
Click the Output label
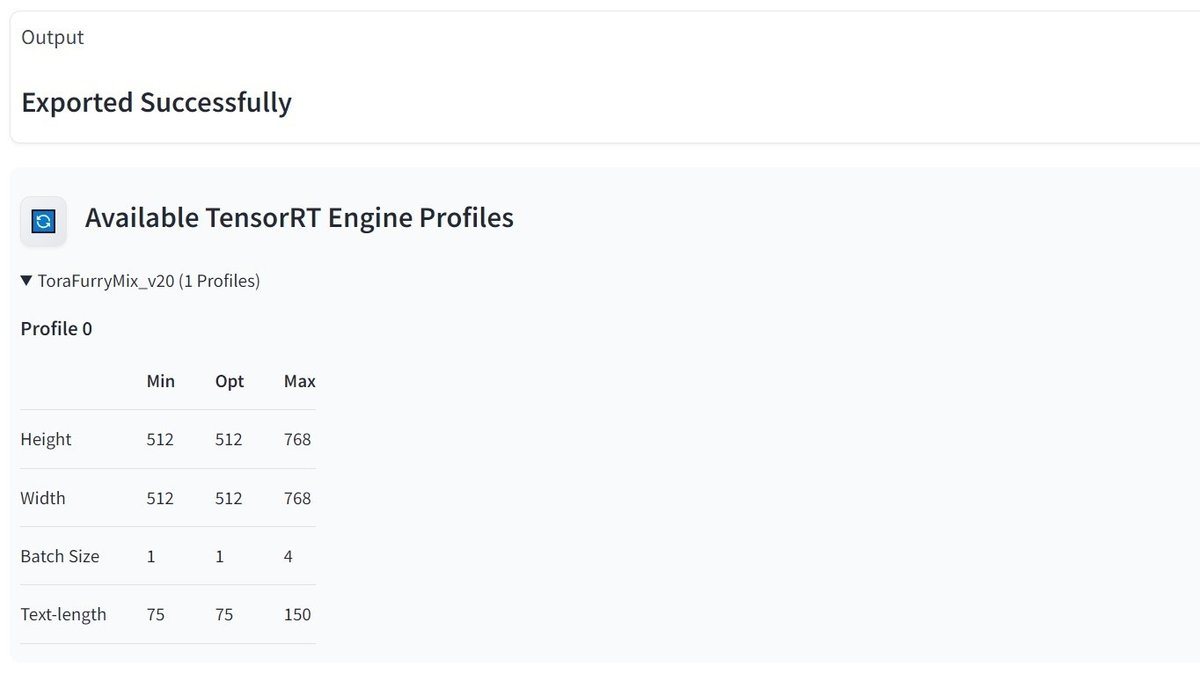point(52,37)
